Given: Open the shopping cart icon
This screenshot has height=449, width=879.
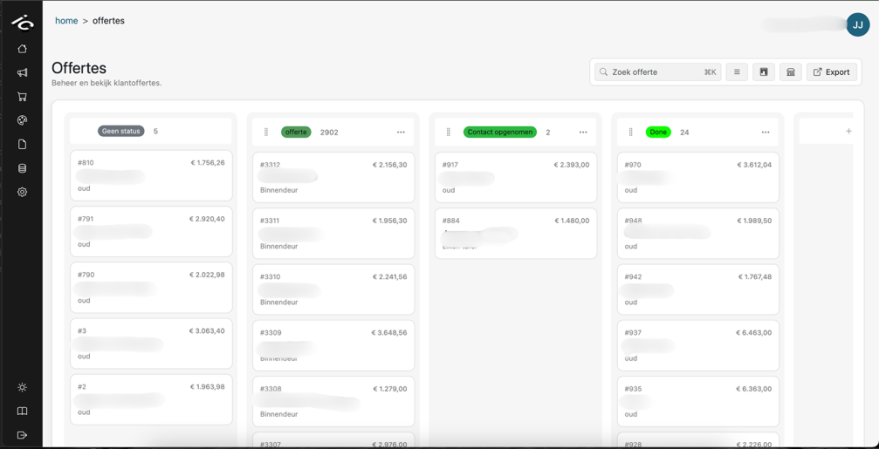Looking at the screenshot, I should [x=22, y=96].
